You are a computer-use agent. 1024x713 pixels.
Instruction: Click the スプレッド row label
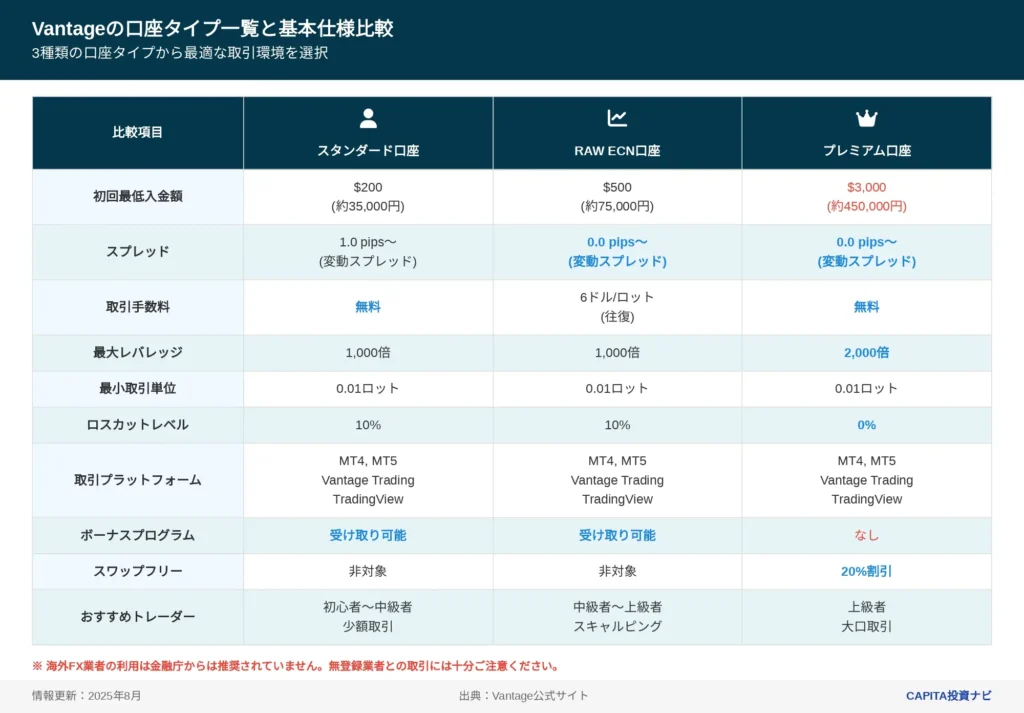(138, 252)
